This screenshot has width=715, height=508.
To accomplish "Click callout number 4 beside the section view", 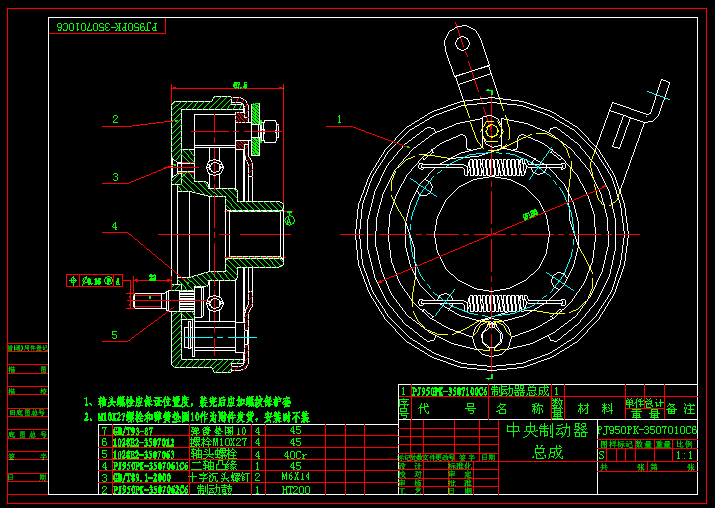I will pos(114,226).
